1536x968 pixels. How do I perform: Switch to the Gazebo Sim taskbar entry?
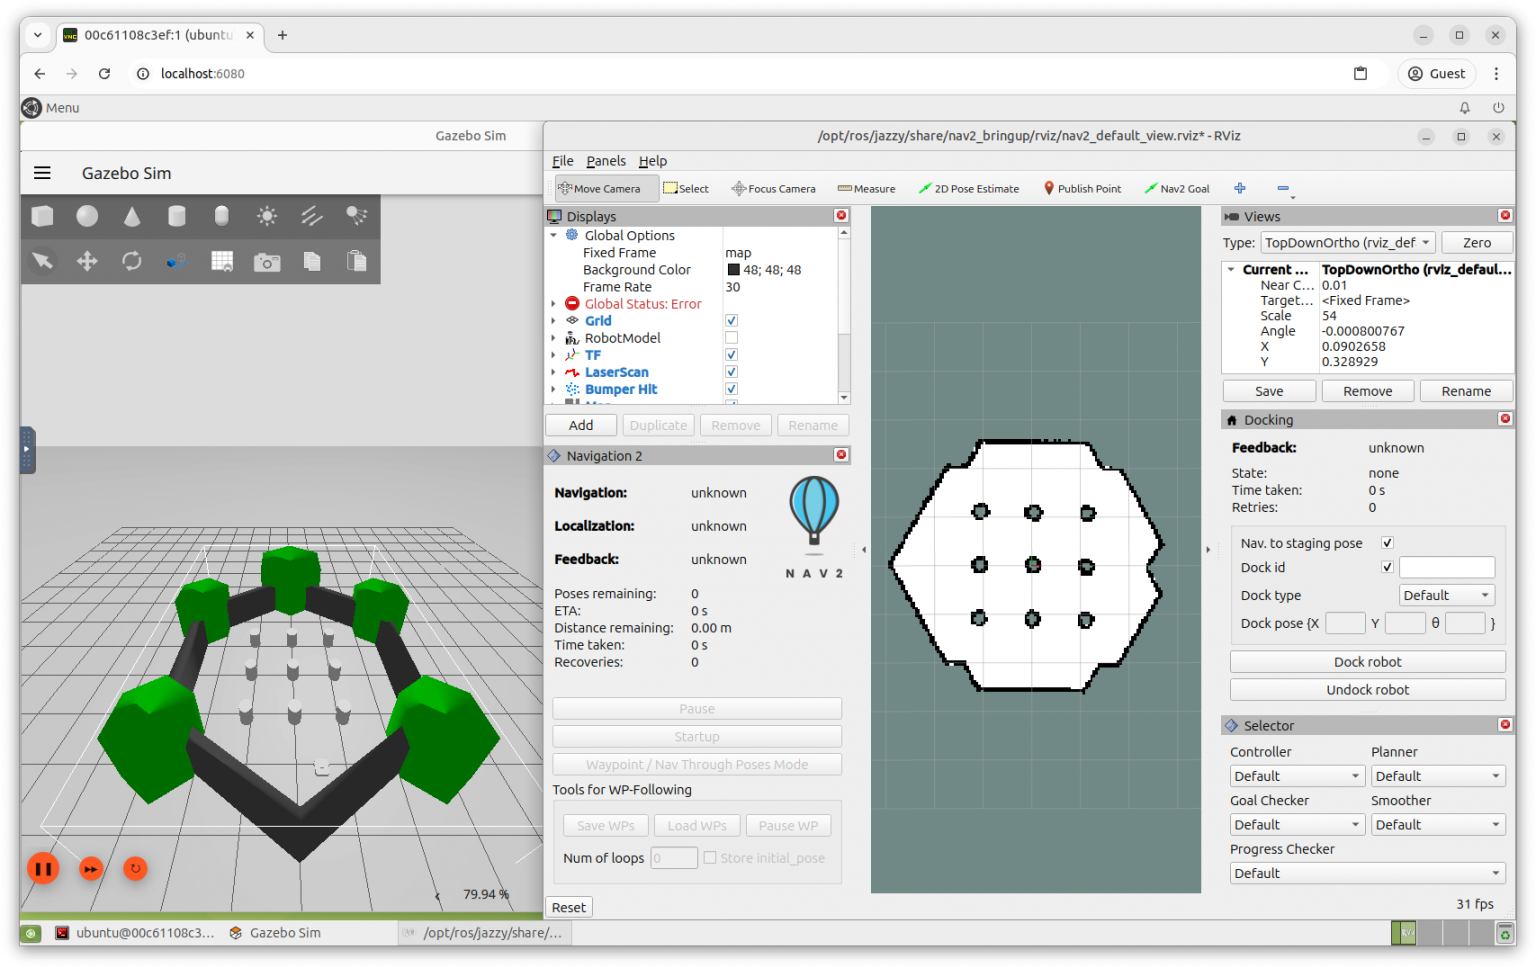[283, 932]
